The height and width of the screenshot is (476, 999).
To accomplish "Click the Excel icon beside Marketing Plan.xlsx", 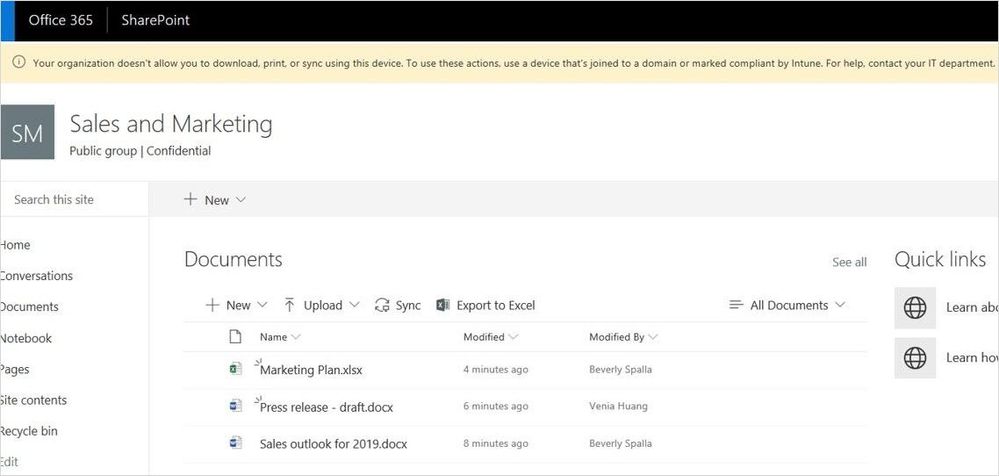I will tap(235, 369).
